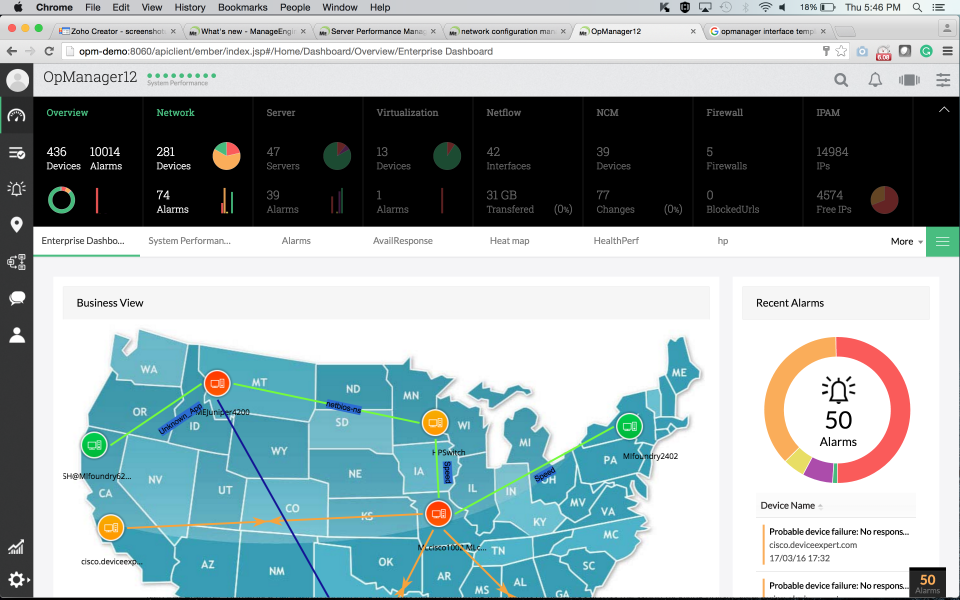The width and height of the screenshot is (960, 600).
Task: Open the reports chart icon in sidebar
Action: point(17,547)
